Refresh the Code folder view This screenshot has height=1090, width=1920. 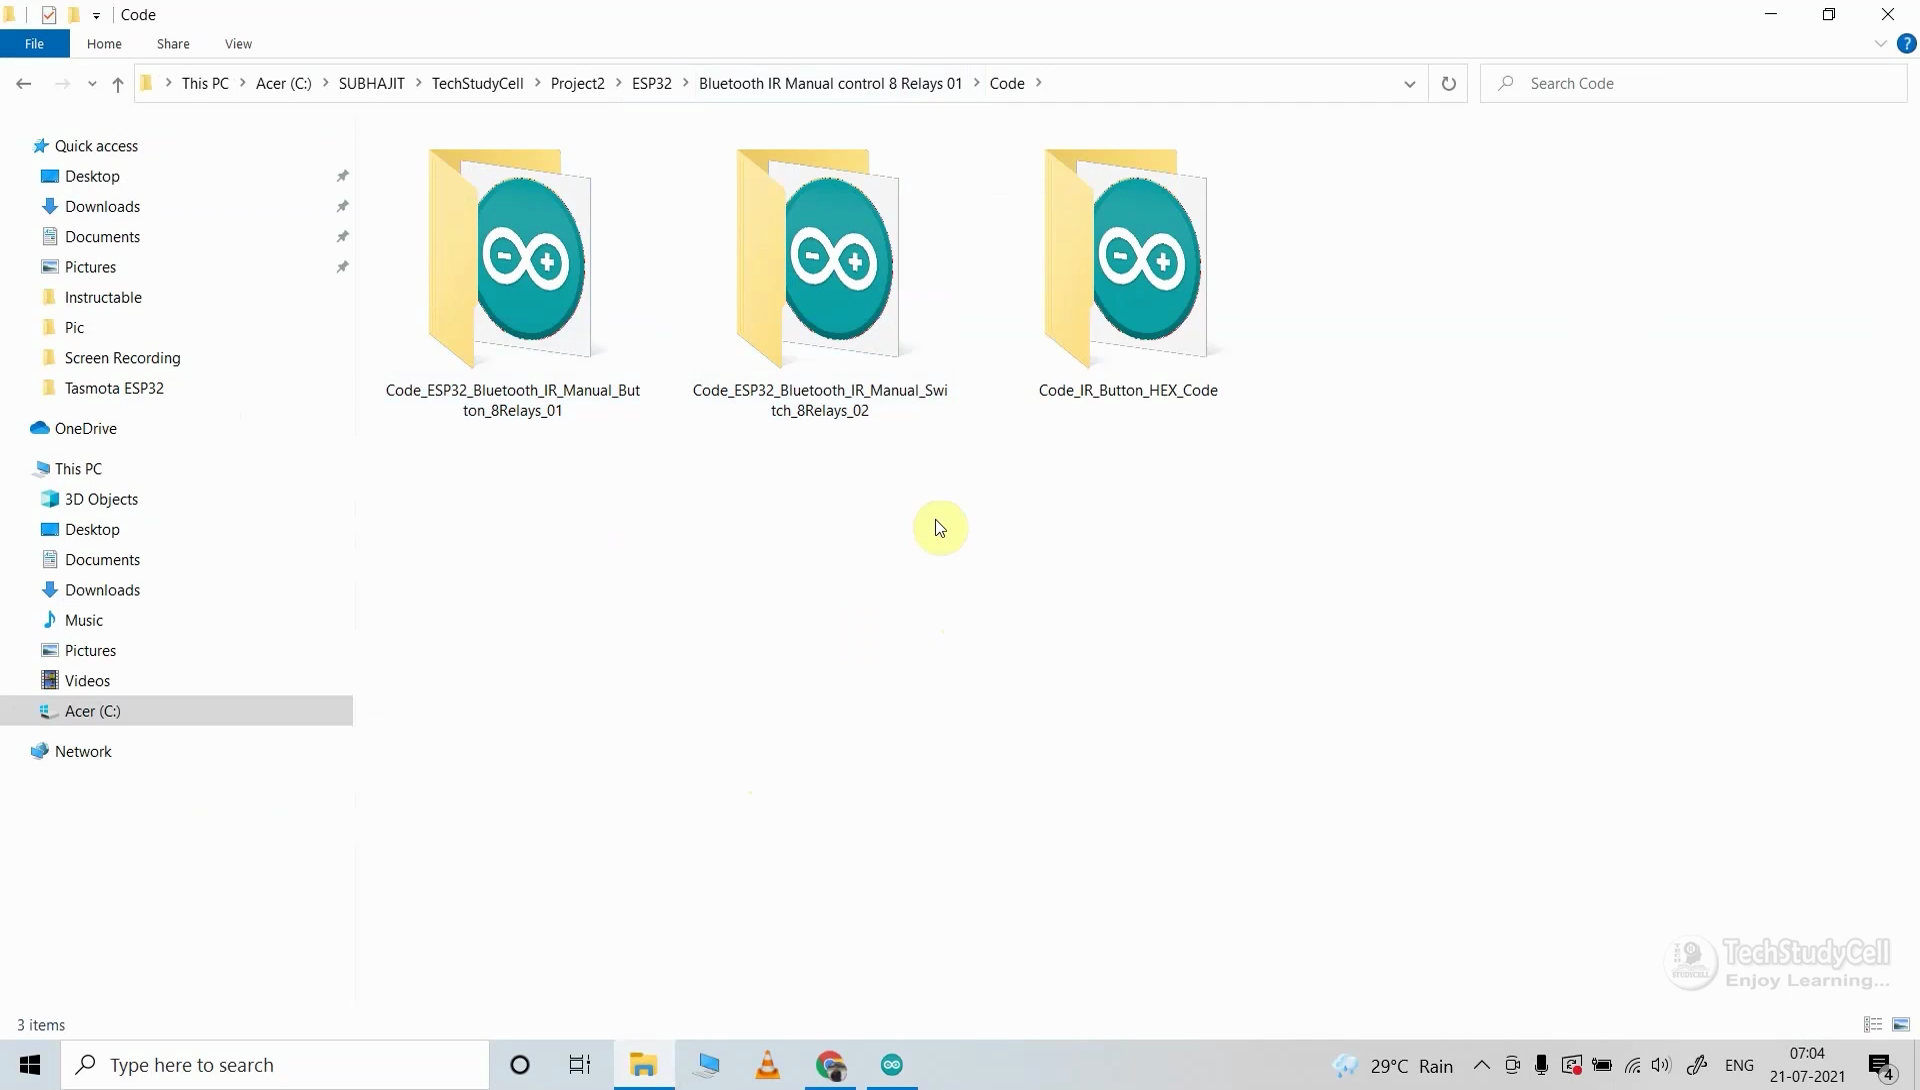1448,84
